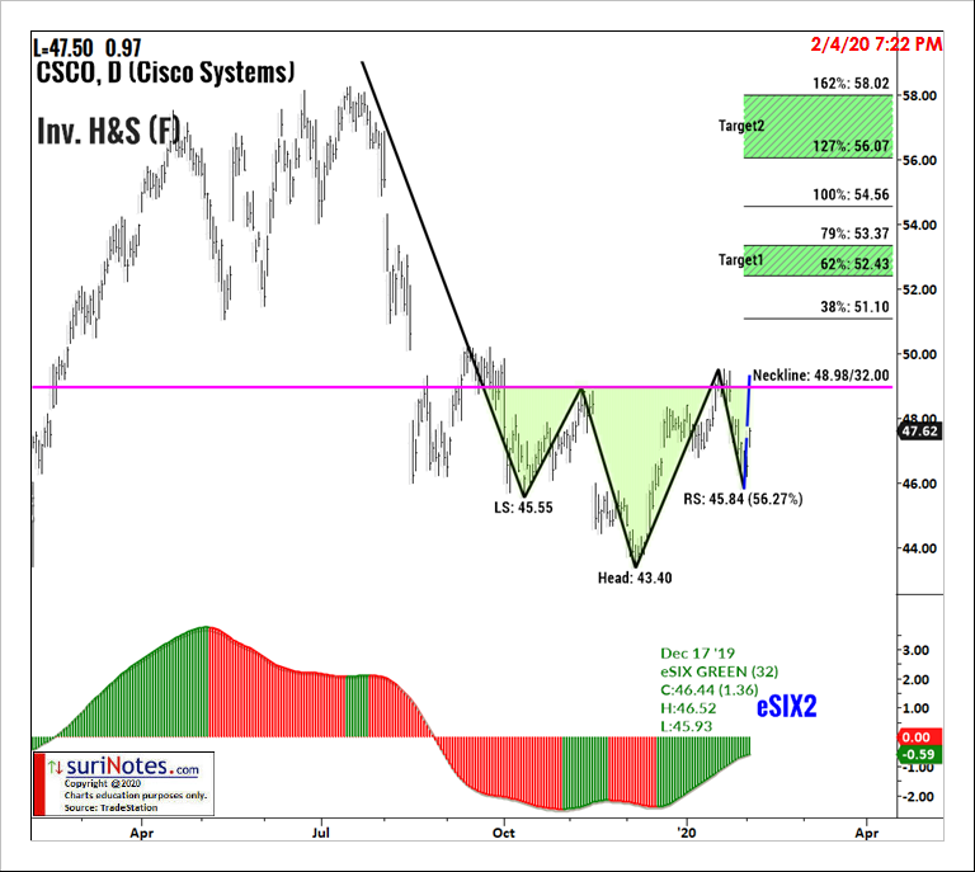The height and width of the screenshot is (872, 975).
Task: Select the Inv. H&S (F) pattern label
Action: pos(108,132)
